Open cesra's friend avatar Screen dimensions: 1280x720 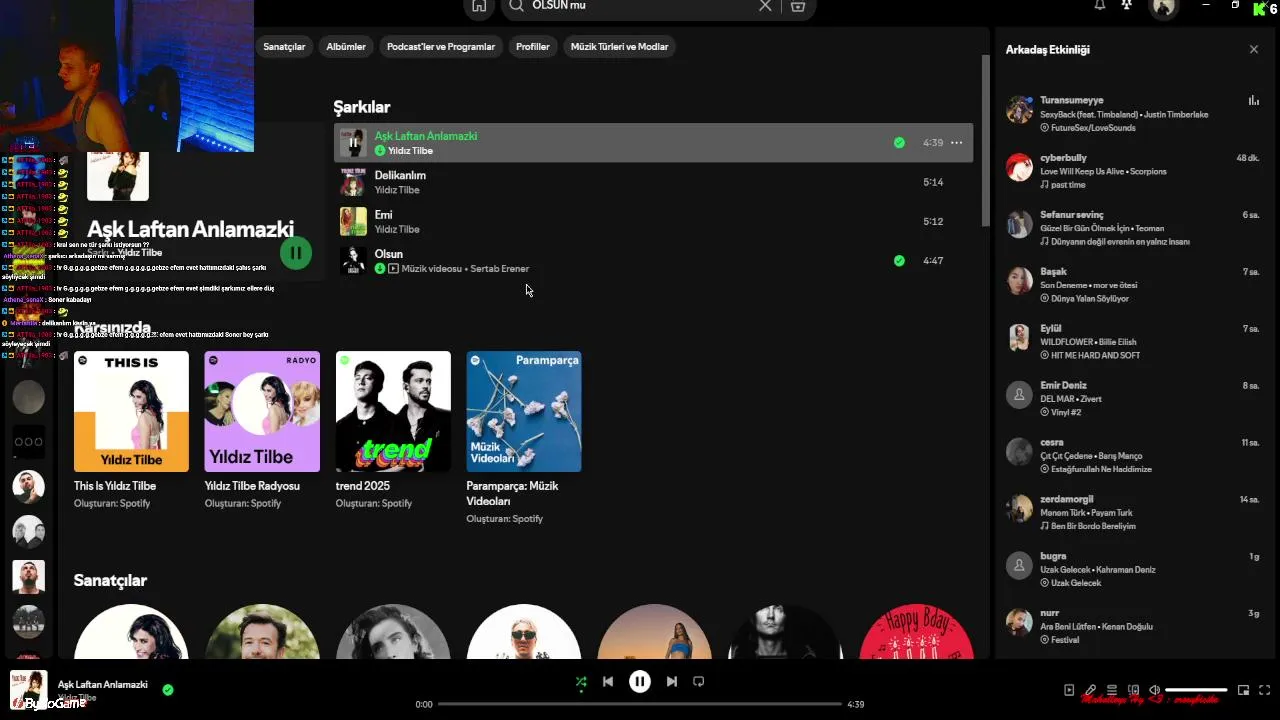pyautogui.click(x=1019, y=452)
